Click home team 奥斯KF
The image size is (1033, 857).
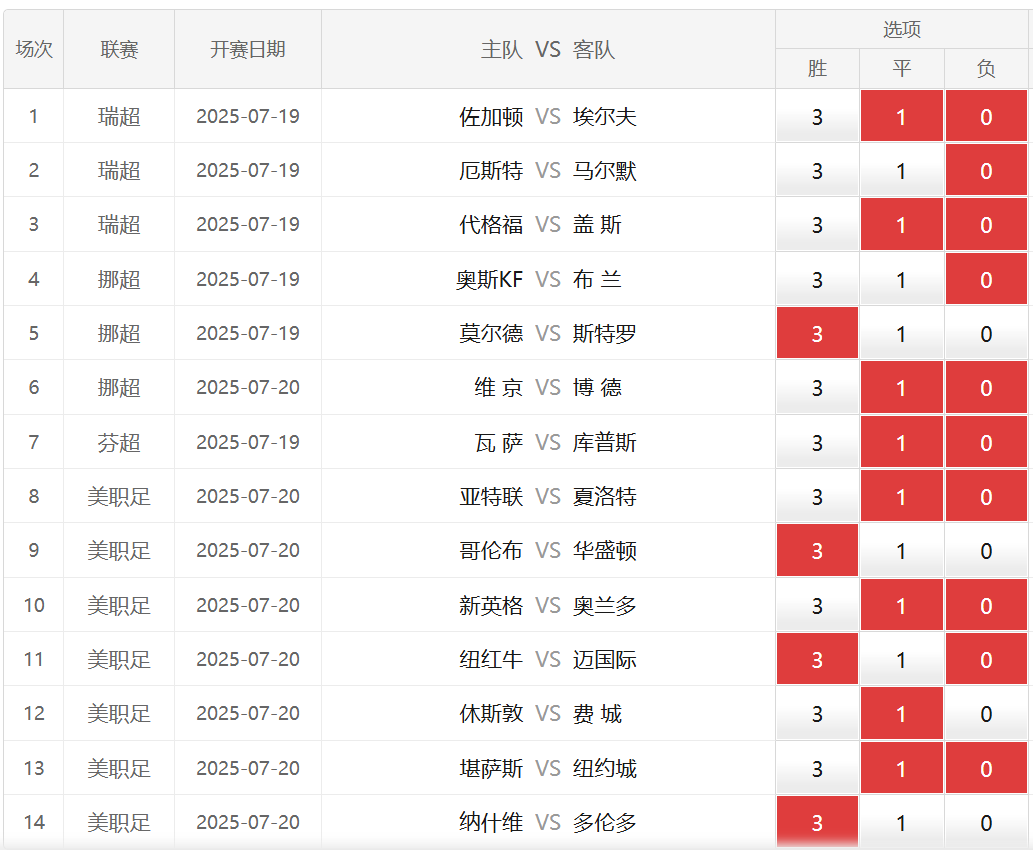click(x=489, y=279)
